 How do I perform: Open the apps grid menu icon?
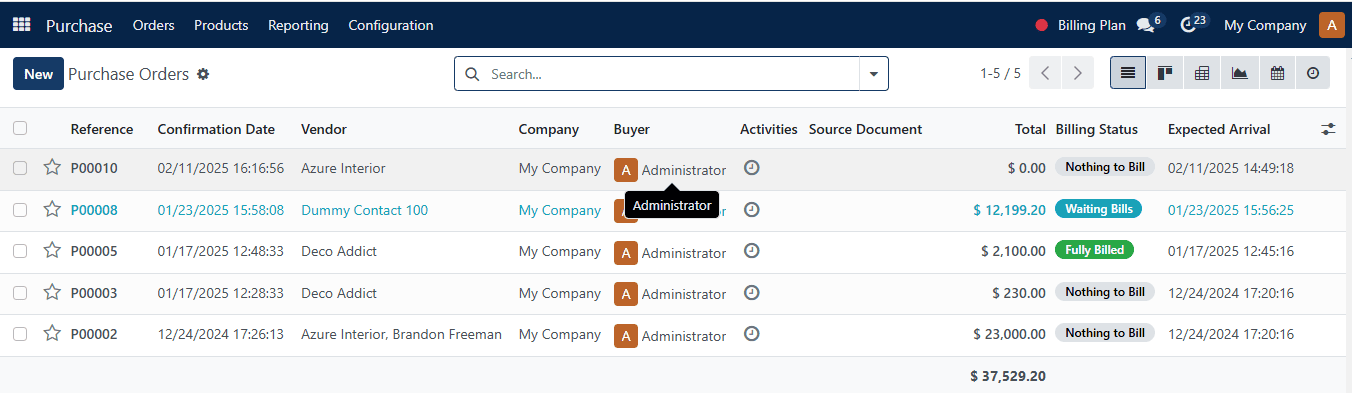(x=21, y=25)
